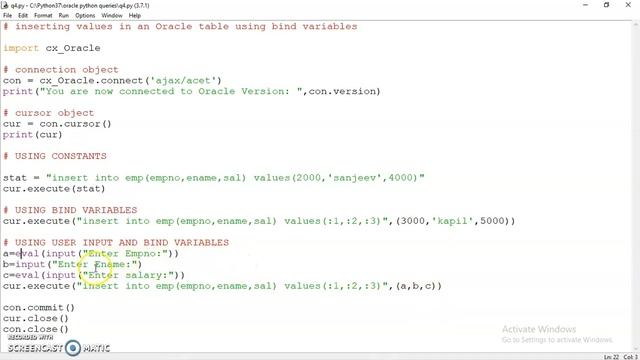This screenshot has width=640, height=360.
Task: Click the '# USING BIND VARIABLES' comment
Action: coord(70,210)
